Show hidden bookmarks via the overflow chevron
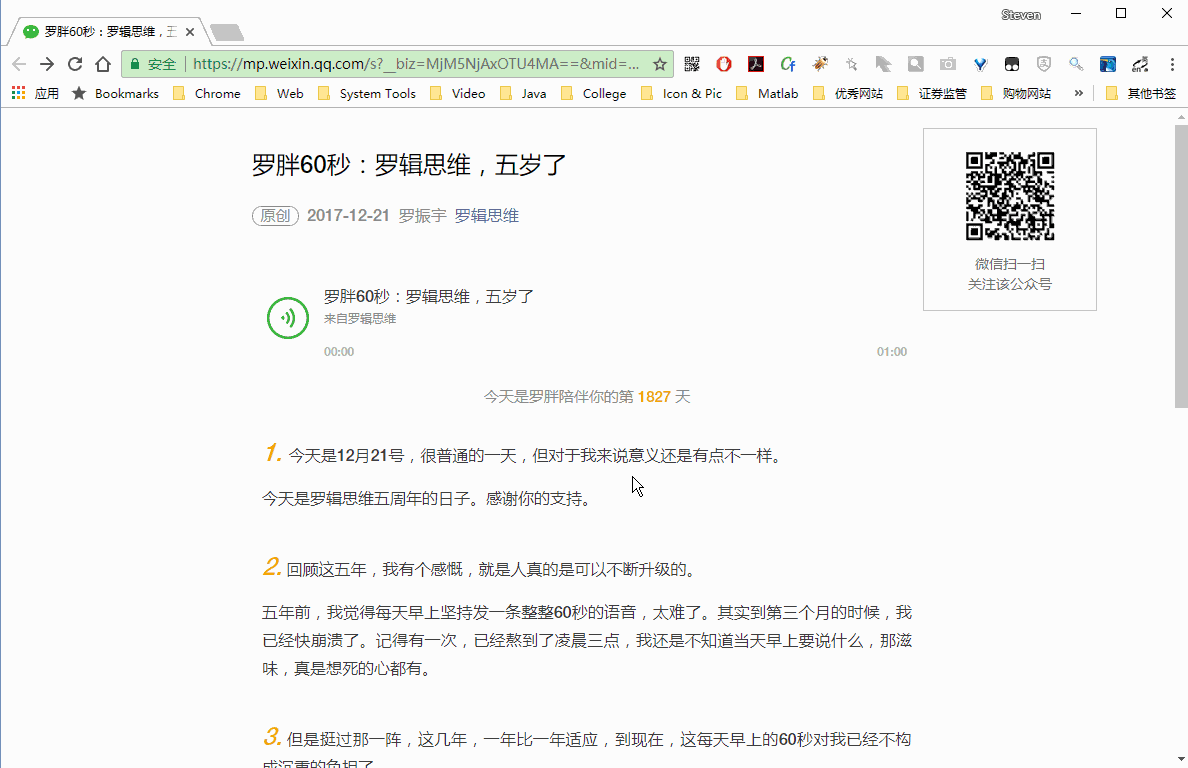 click(1078, 93)
